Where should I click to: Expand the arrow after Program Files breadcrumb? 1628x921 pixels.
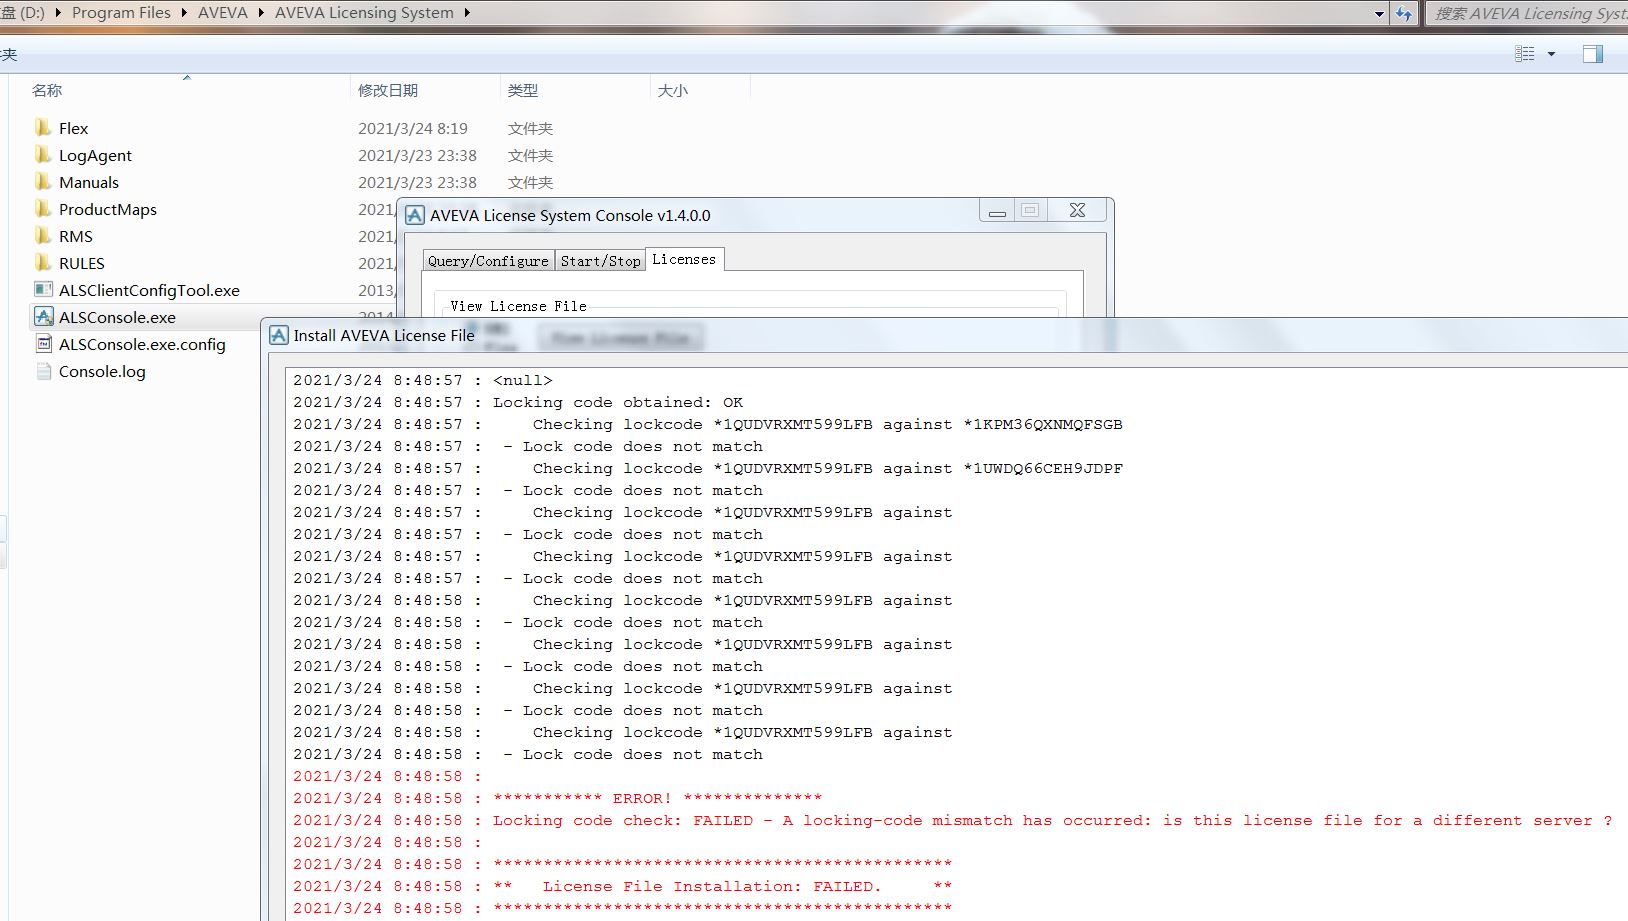click(x=184, y=13)
